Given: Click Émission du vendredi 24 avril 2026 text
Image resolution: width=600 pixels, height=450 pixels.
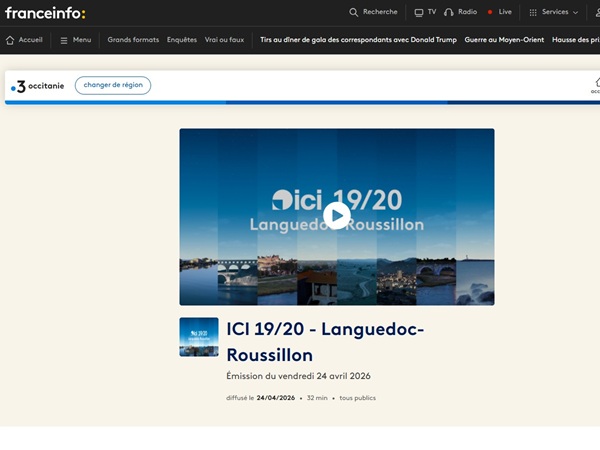Looking at the screenshot, I should pyautogui.click(x=298, y=376).
